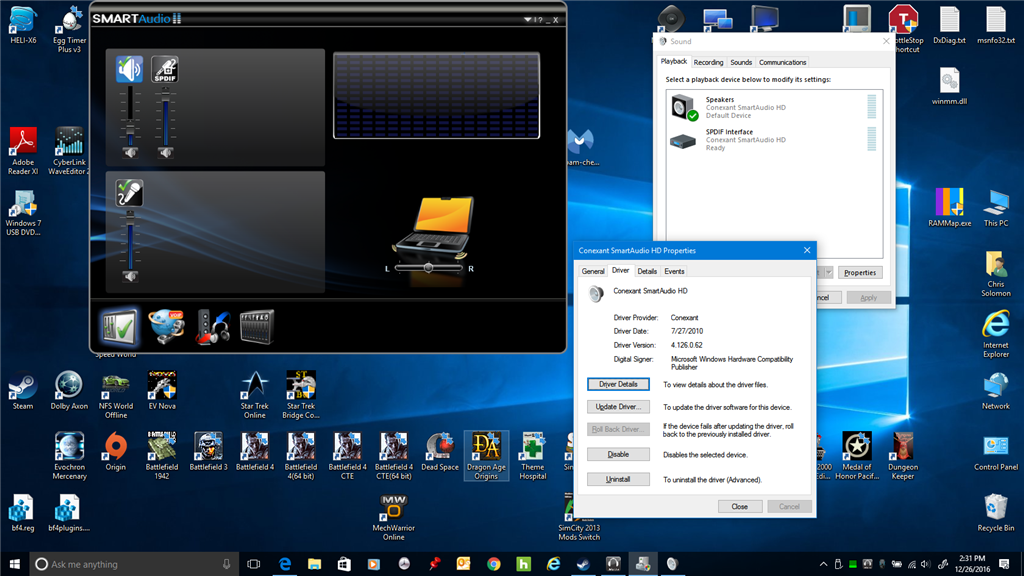Open Steam from the desktop
1024x576 pixels.
[23, 390]
